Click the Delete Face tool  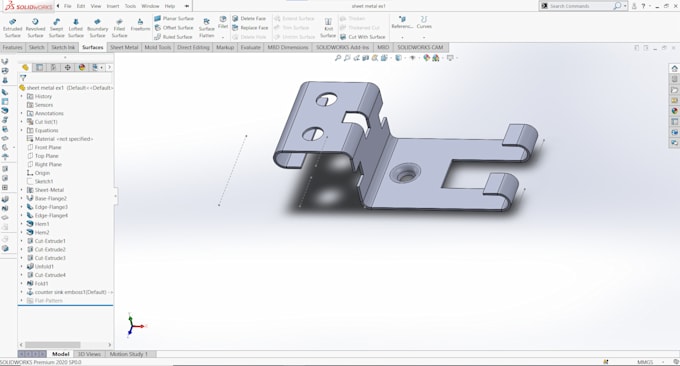(x=249, y=18)
